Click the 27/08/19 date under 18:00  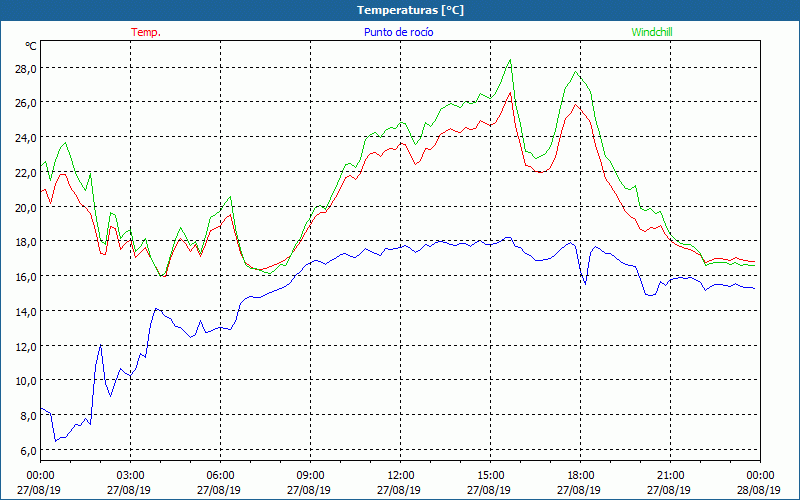[x=579, y=490]
